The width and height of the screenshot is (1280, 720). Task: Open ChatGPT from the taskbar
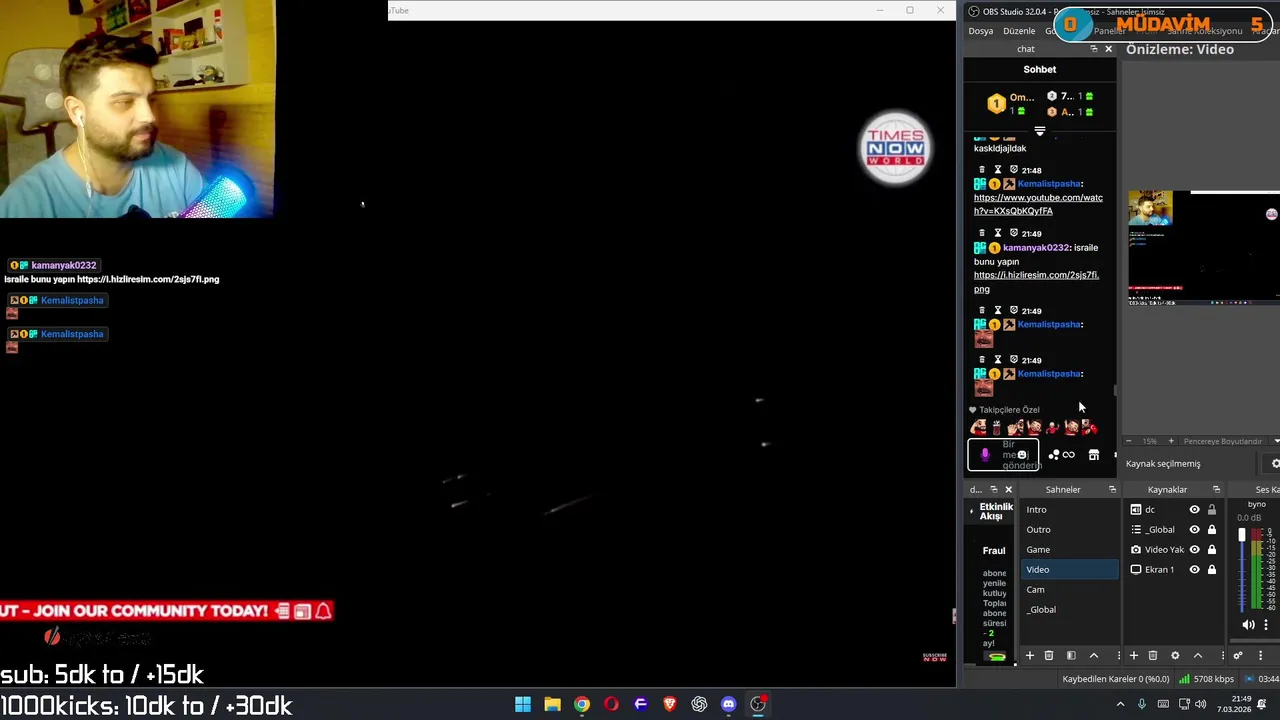click(699, 704)
